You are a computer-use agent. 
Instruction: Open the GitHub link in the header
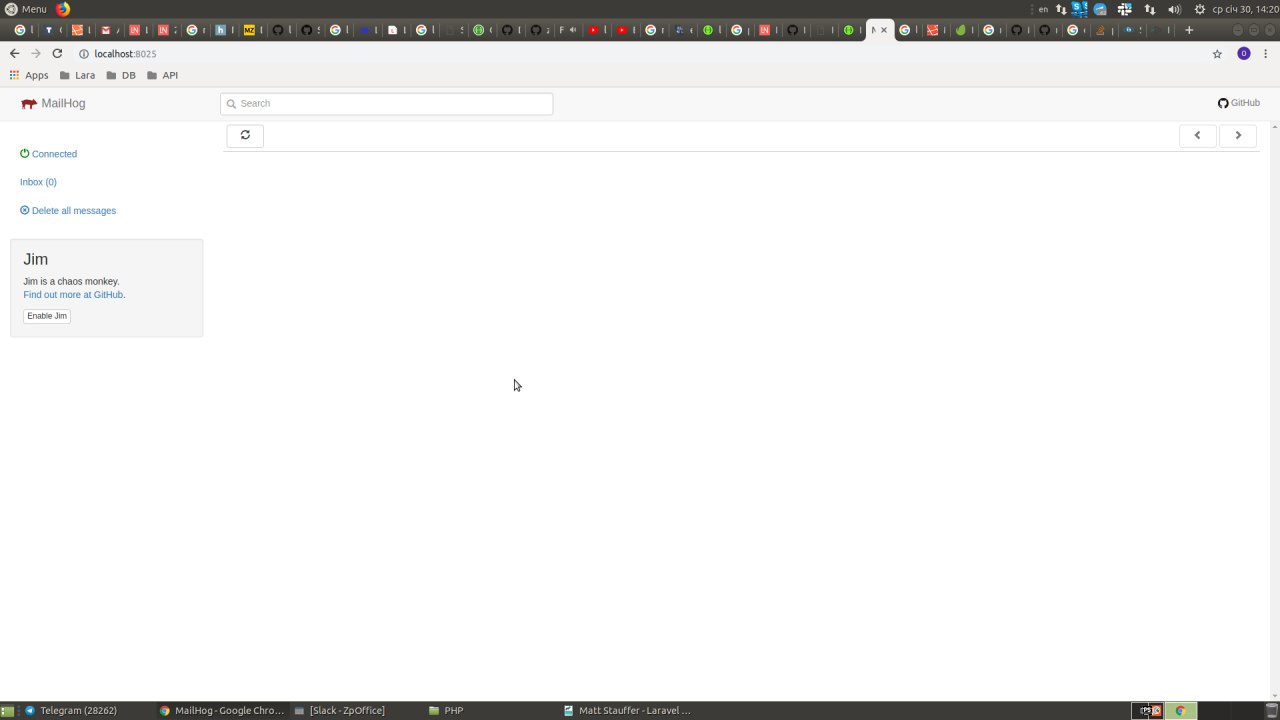(1239, 103)
